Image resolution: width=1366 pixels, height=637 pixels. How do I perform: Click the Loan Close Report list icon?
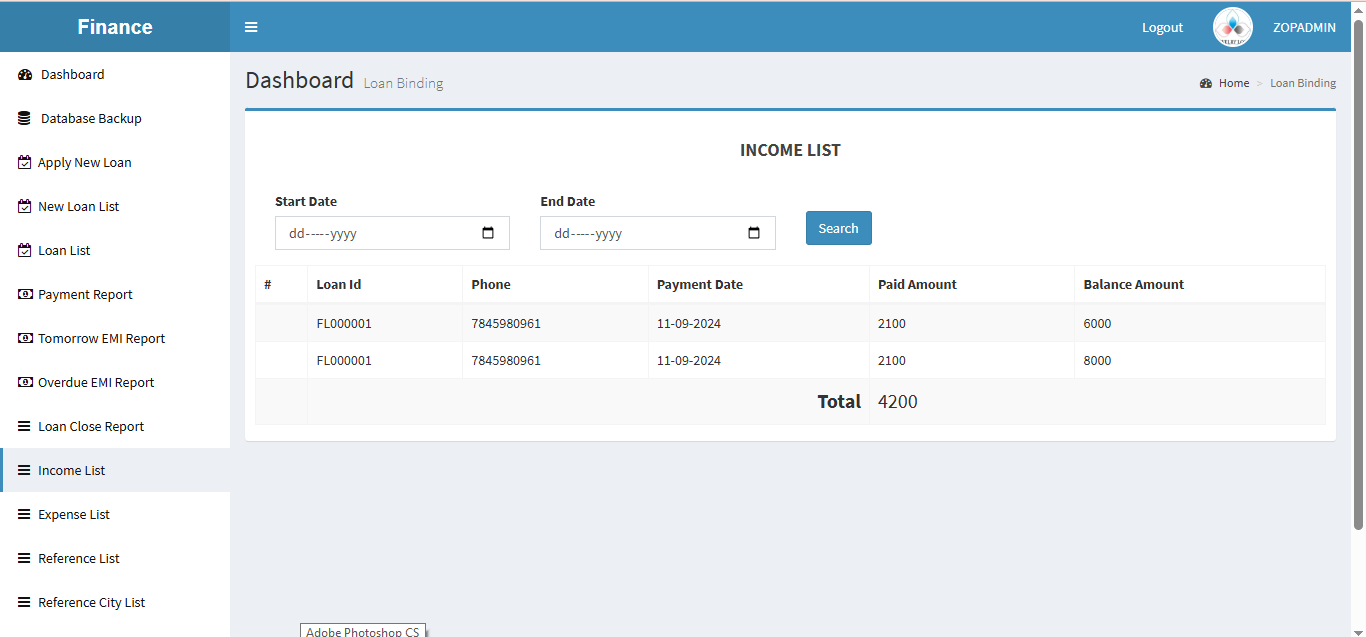click(x=25, y=427)
